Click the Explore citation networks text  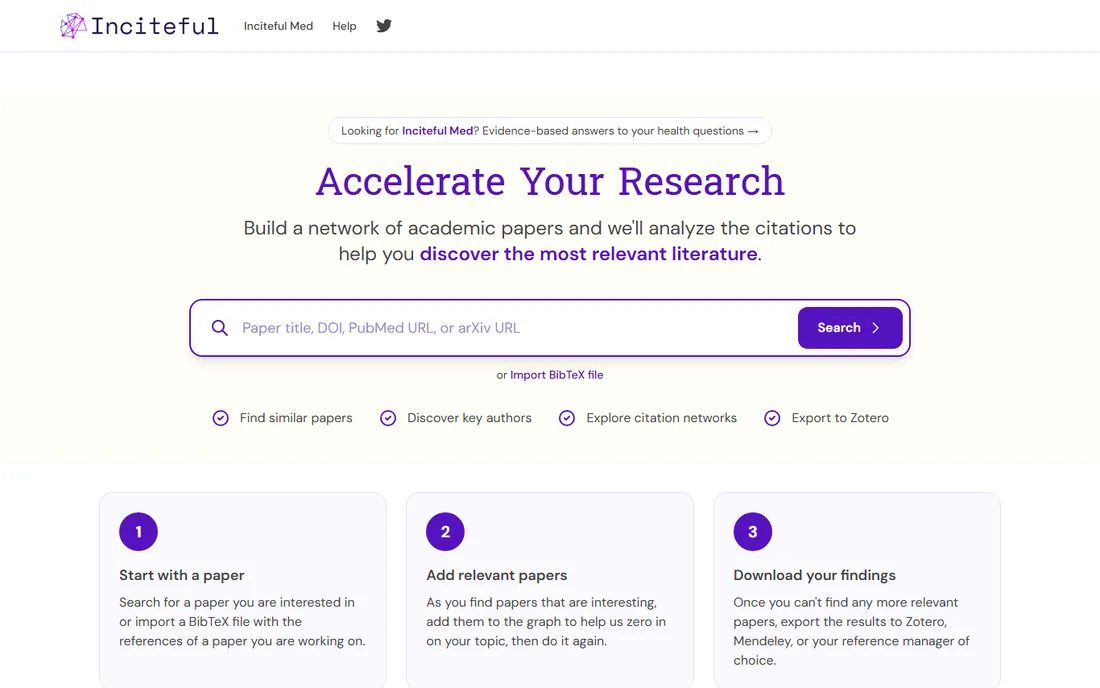tap(662, 418)
